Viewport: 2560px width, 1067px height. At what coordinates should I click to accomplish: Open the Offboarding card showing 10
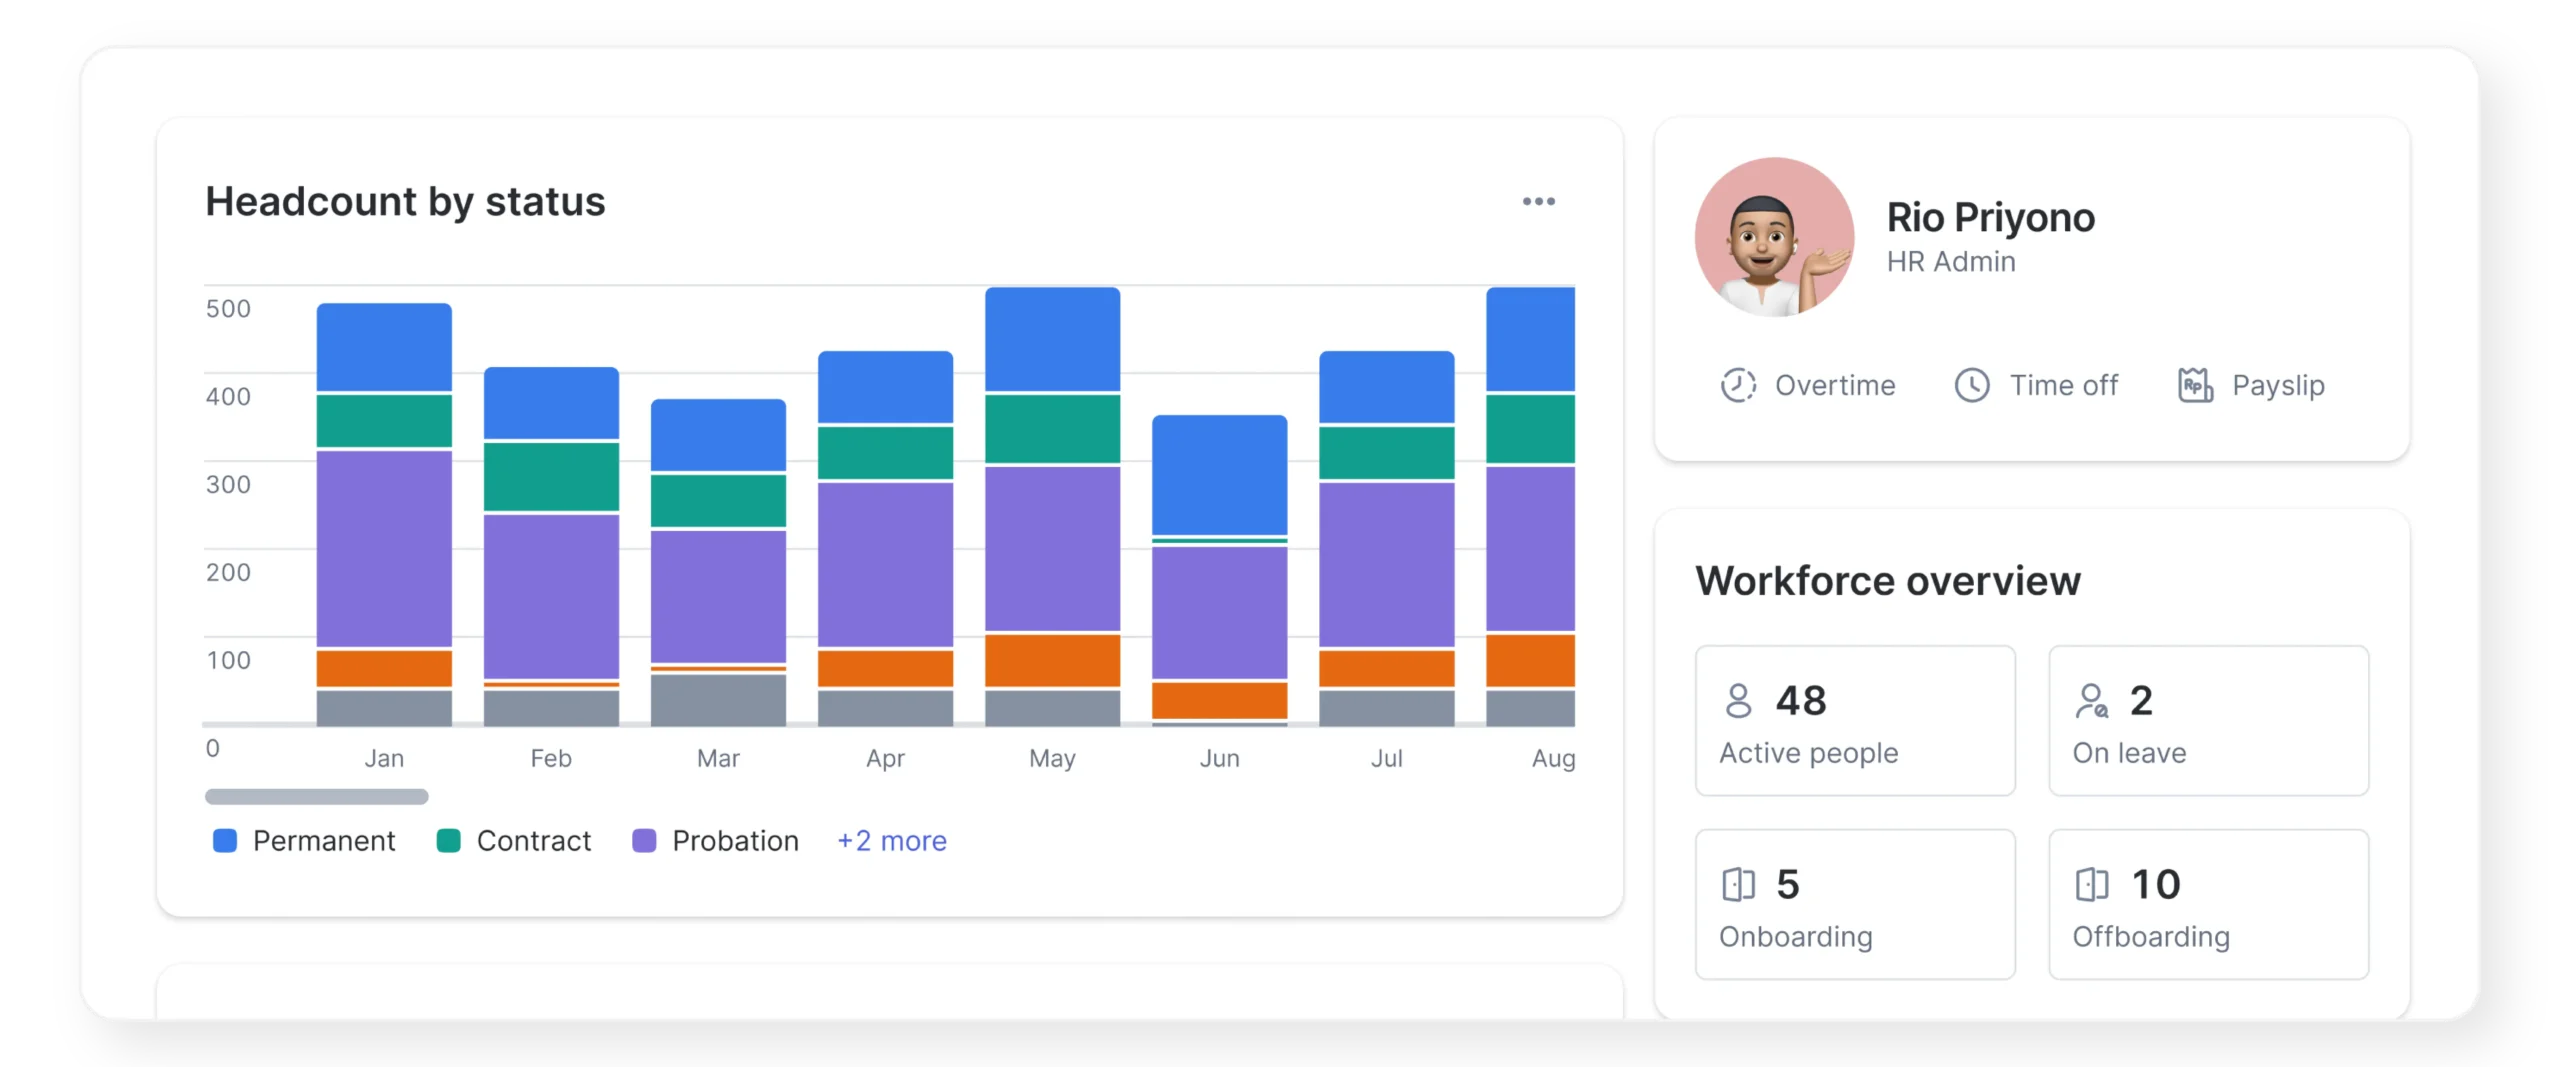[2208, 904]
